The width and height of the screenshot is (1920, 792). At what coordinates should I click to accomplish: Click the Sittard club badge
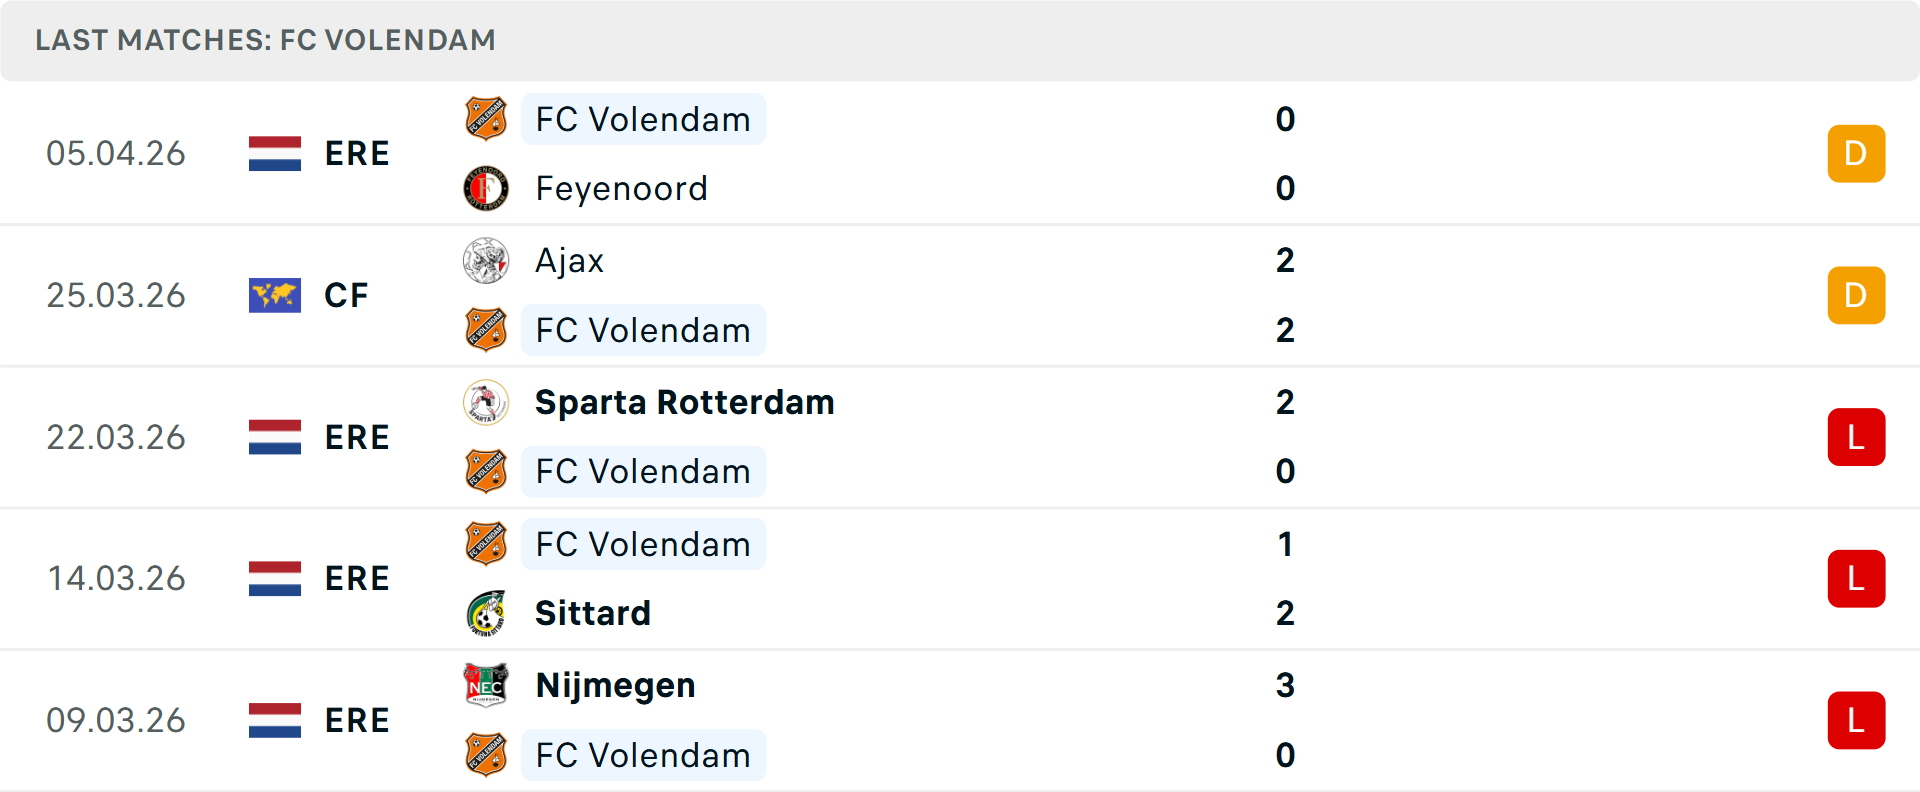pos(486,613)
